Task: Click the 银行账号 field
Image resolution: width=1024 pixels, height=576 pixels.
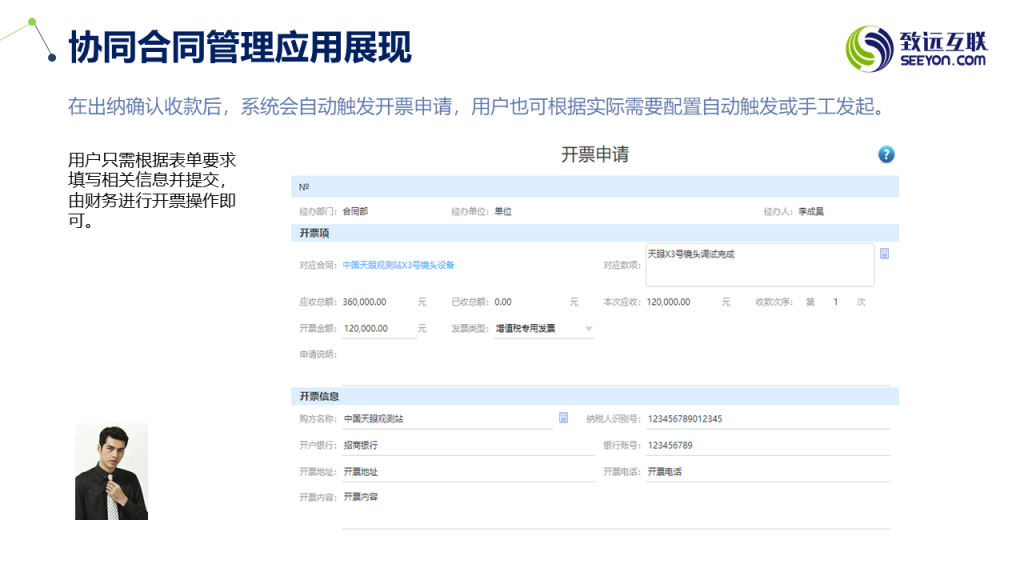Action: [x=766, y=446]
